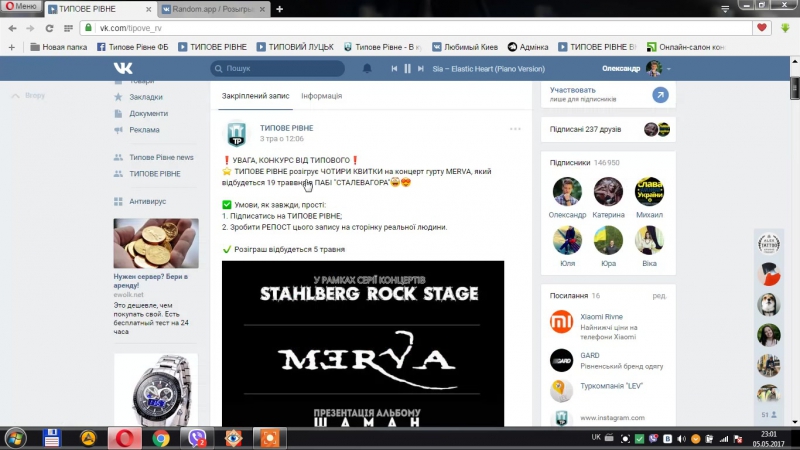Open subscriber Юра's avatar
The height and width of the screenshot is (450, 800).
click(608, 240)
